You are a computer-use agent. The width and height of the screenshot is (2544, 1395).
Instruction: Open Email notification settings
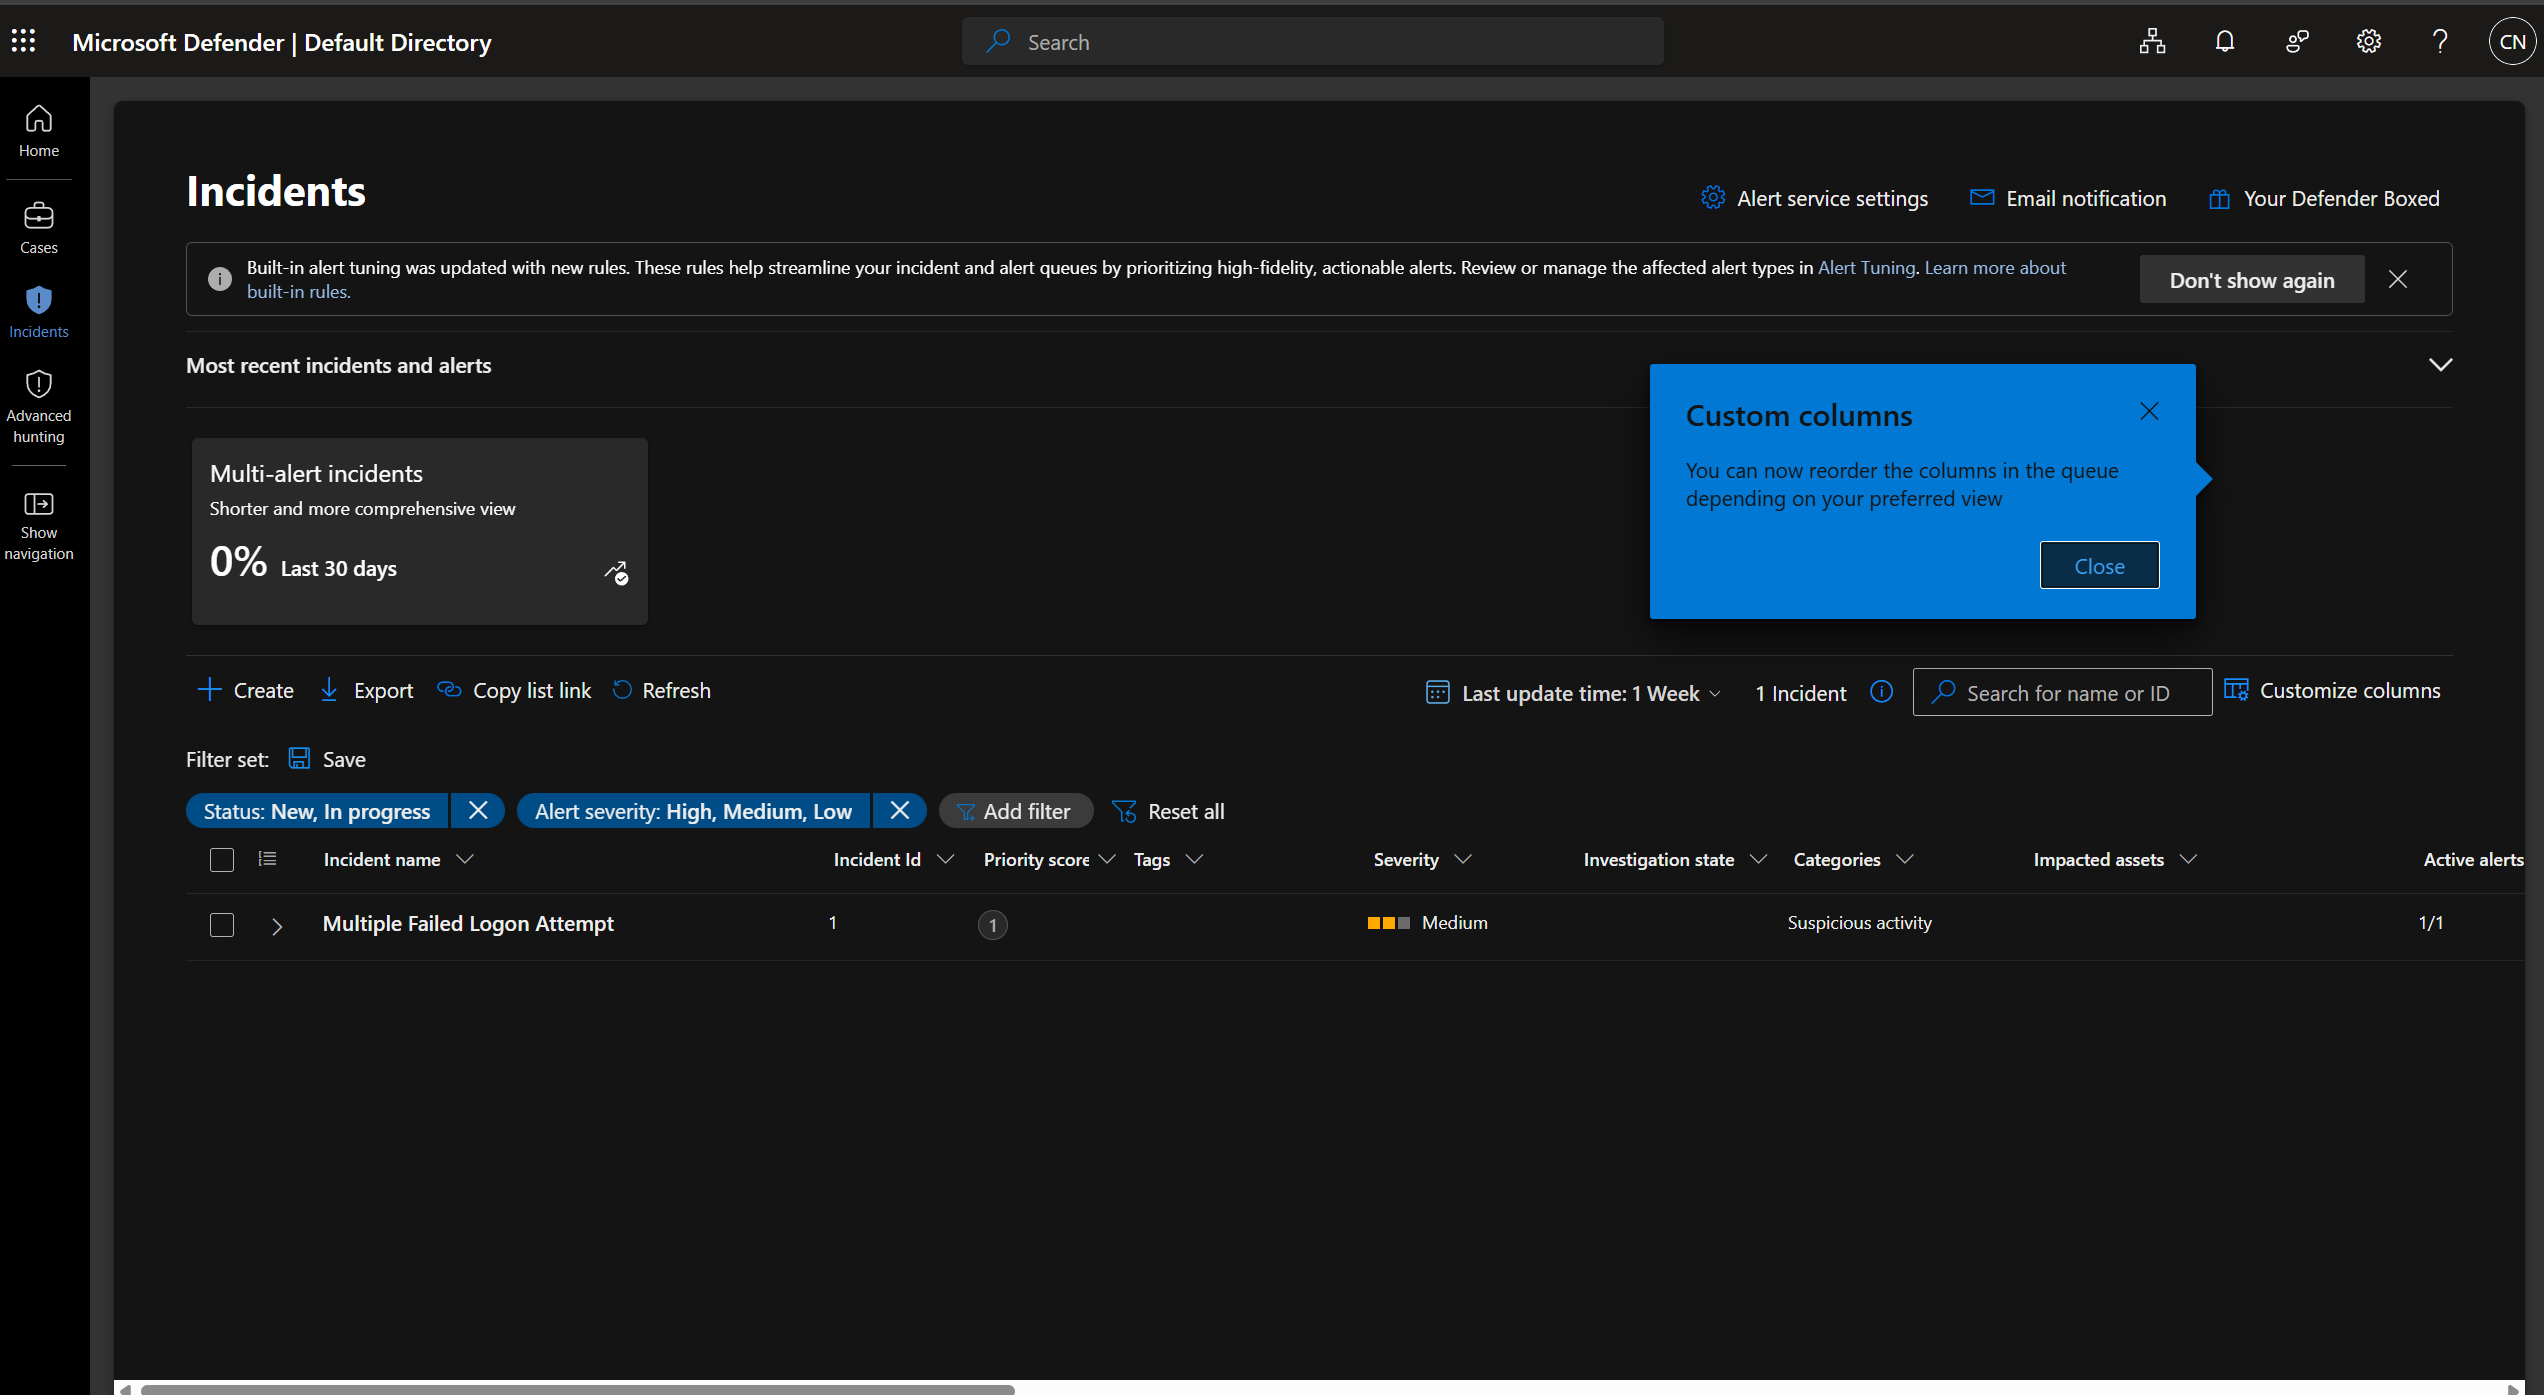coord(2068,198)
